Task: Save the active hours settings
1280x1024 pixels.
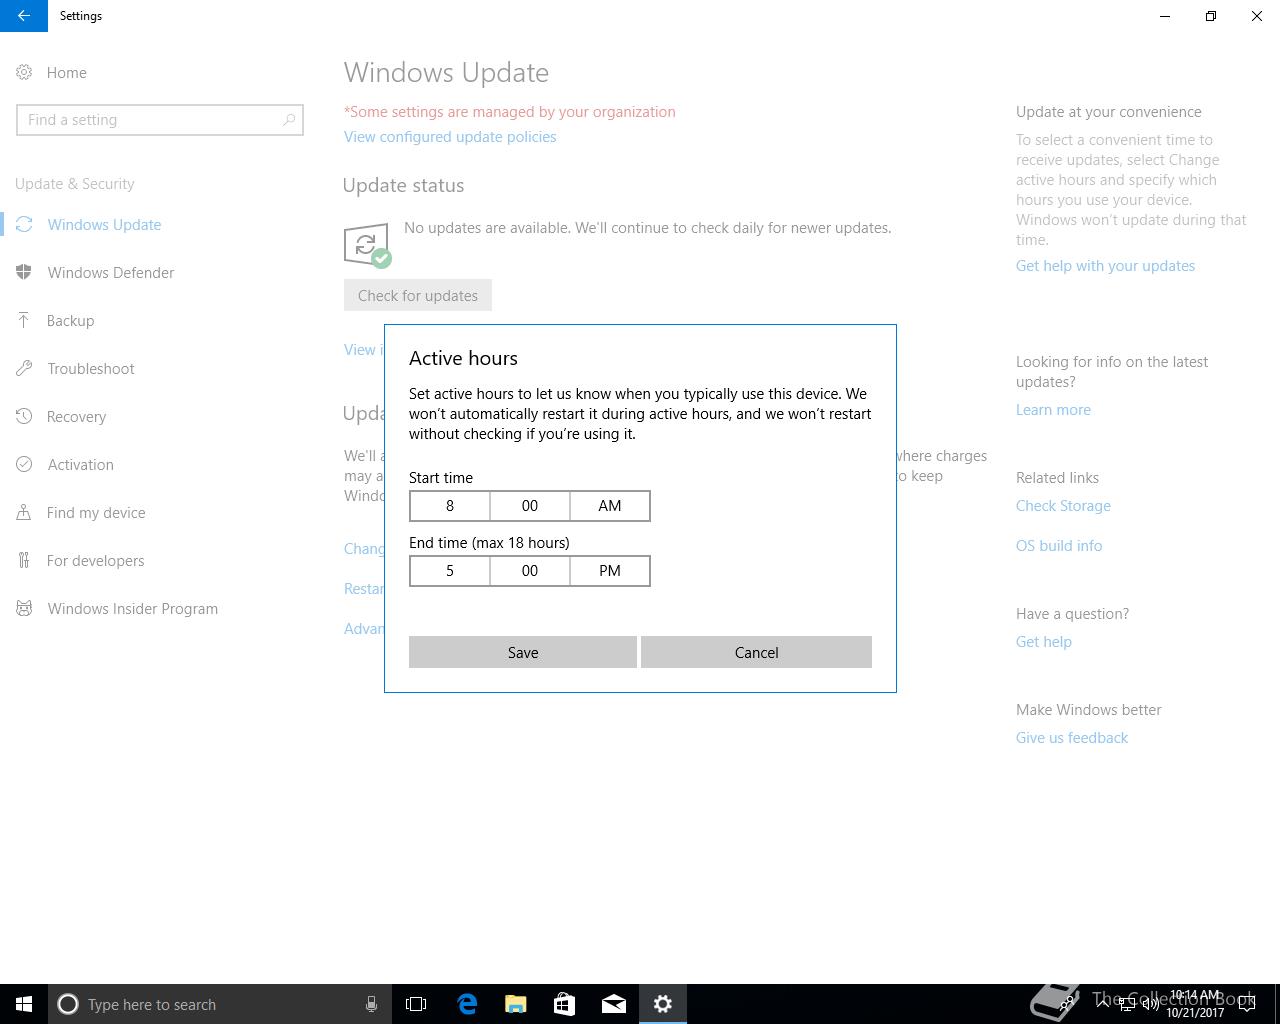Action: click(523, 652)
